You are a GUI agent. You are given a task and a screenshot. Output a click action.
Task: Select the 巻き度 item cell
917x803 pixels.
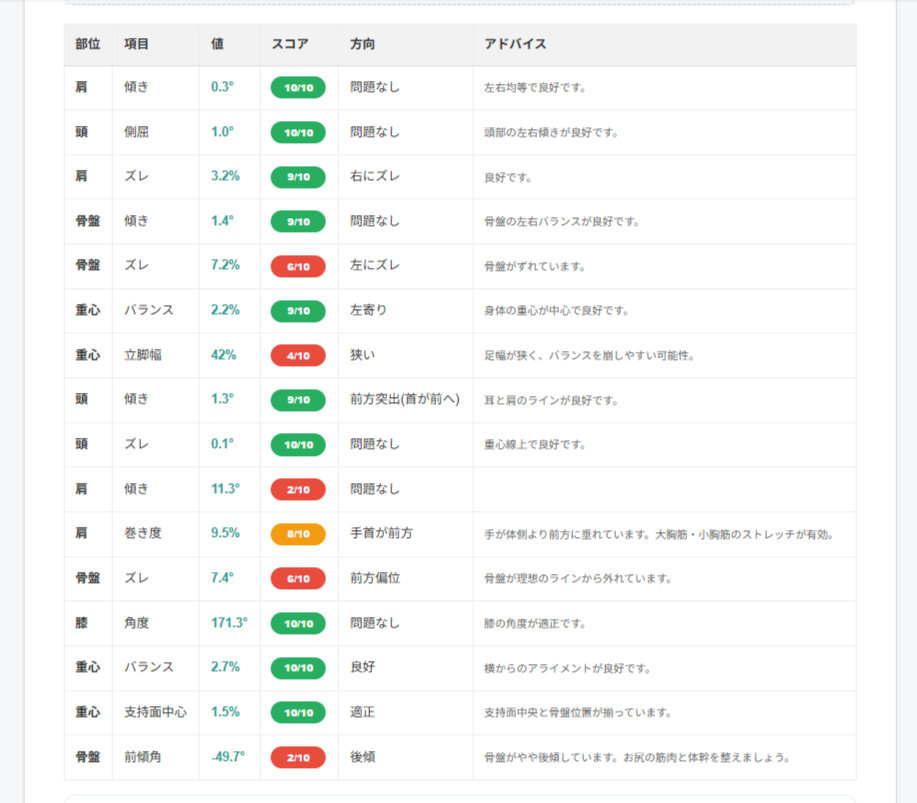[x=142, y=534]
